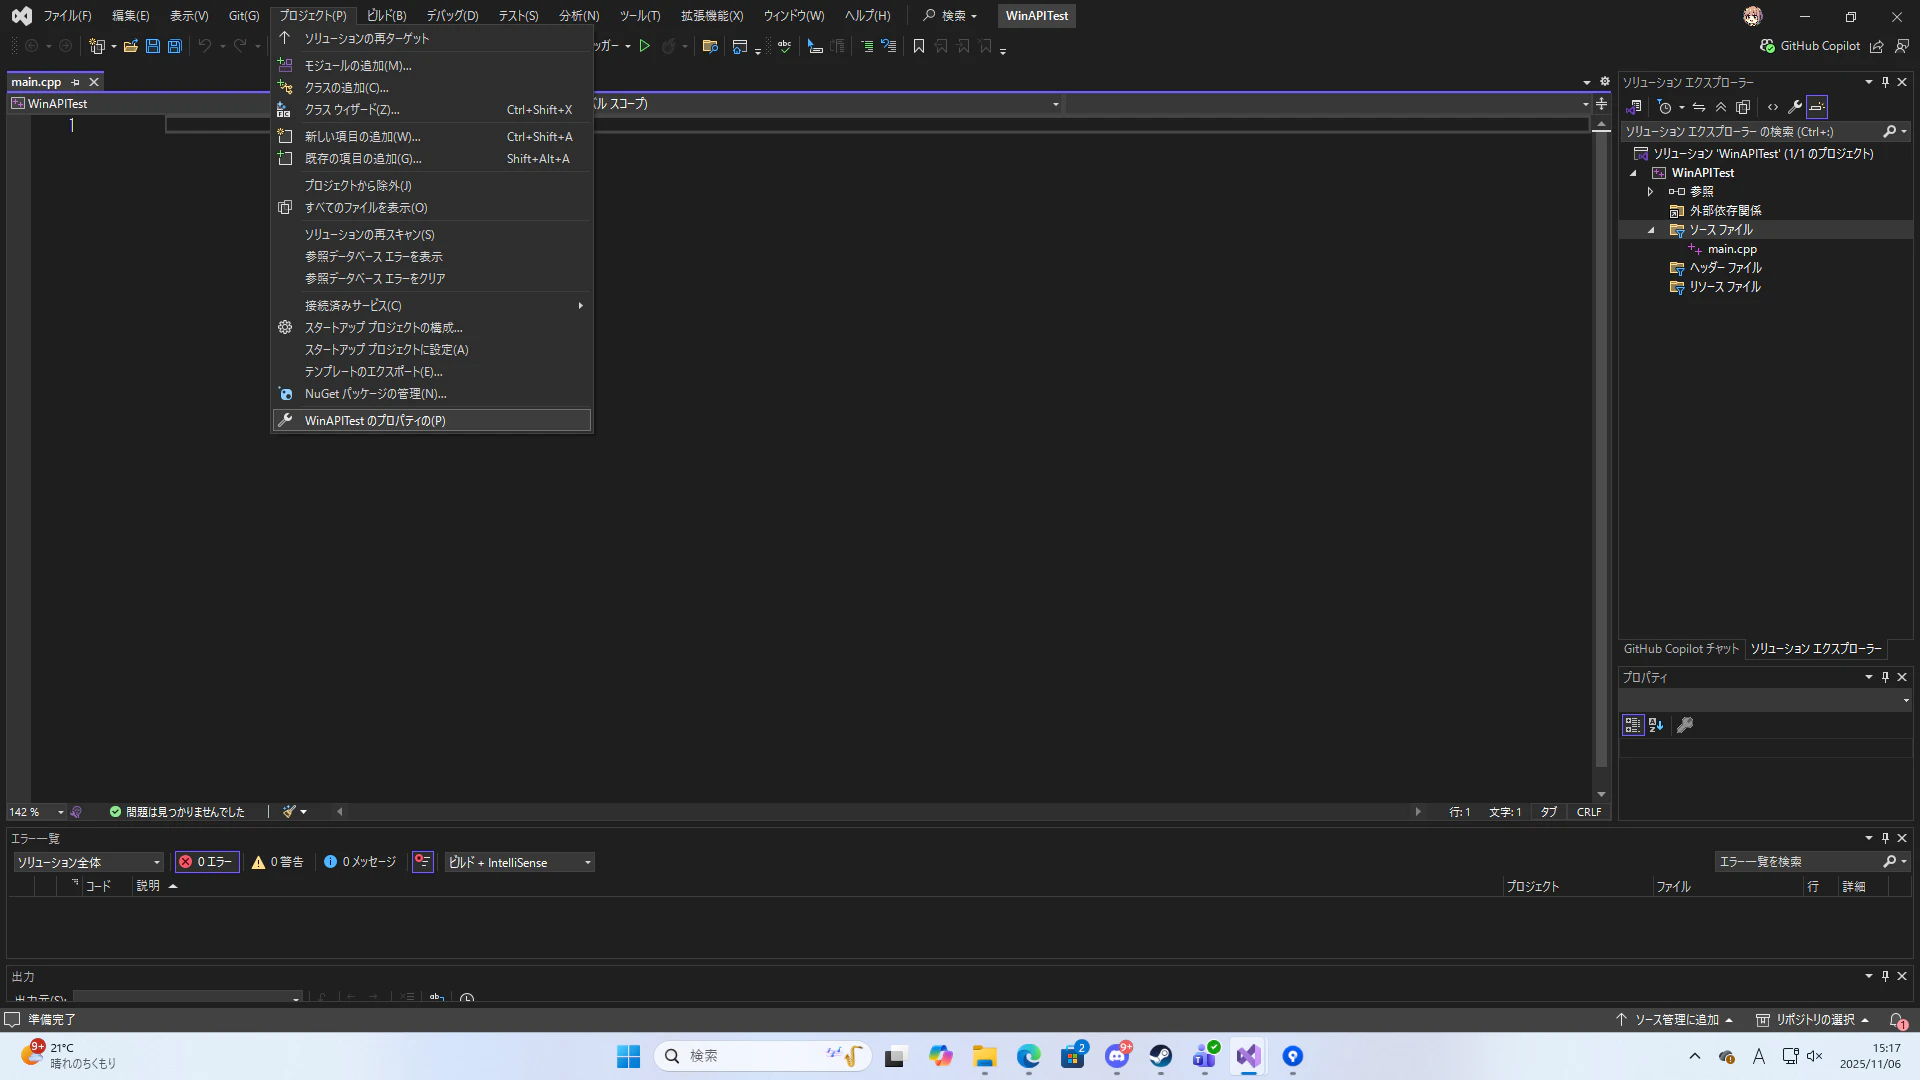
Task: Click ソース管理に追加 in status bar
Action: [x=1676, y=1020]
